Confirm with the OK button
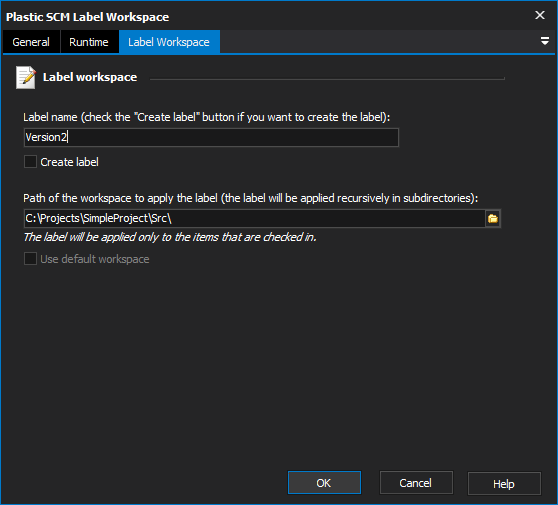Screen dimensions: 558x505 [324, 483]
